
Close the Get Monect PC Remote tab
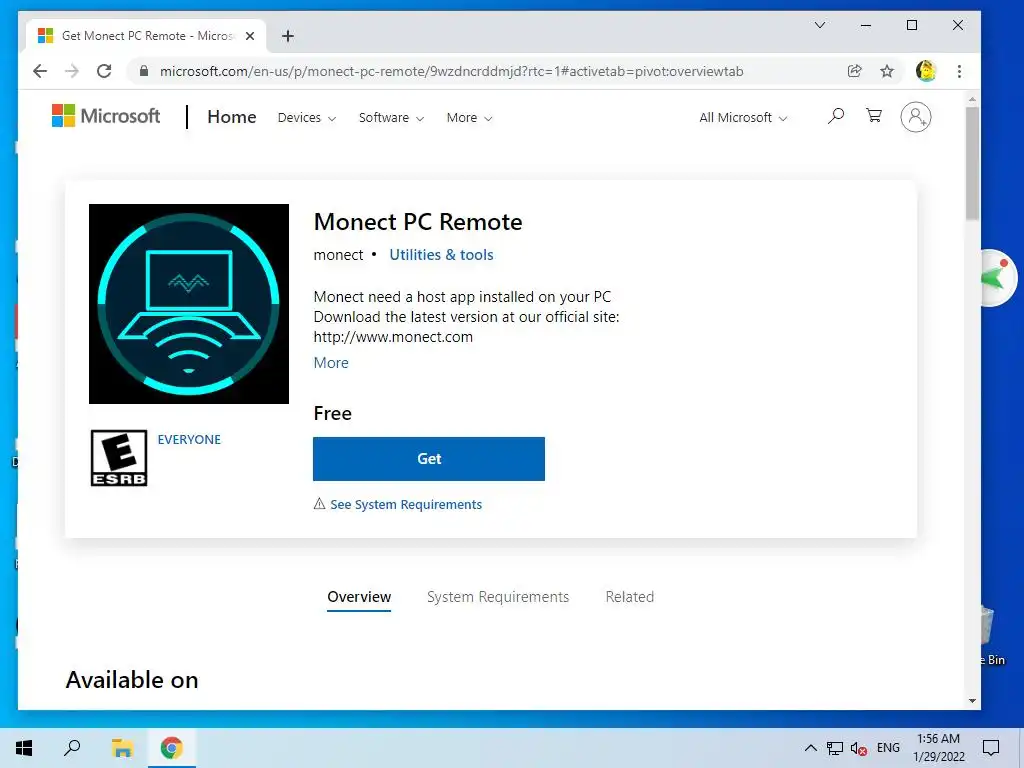249,36
